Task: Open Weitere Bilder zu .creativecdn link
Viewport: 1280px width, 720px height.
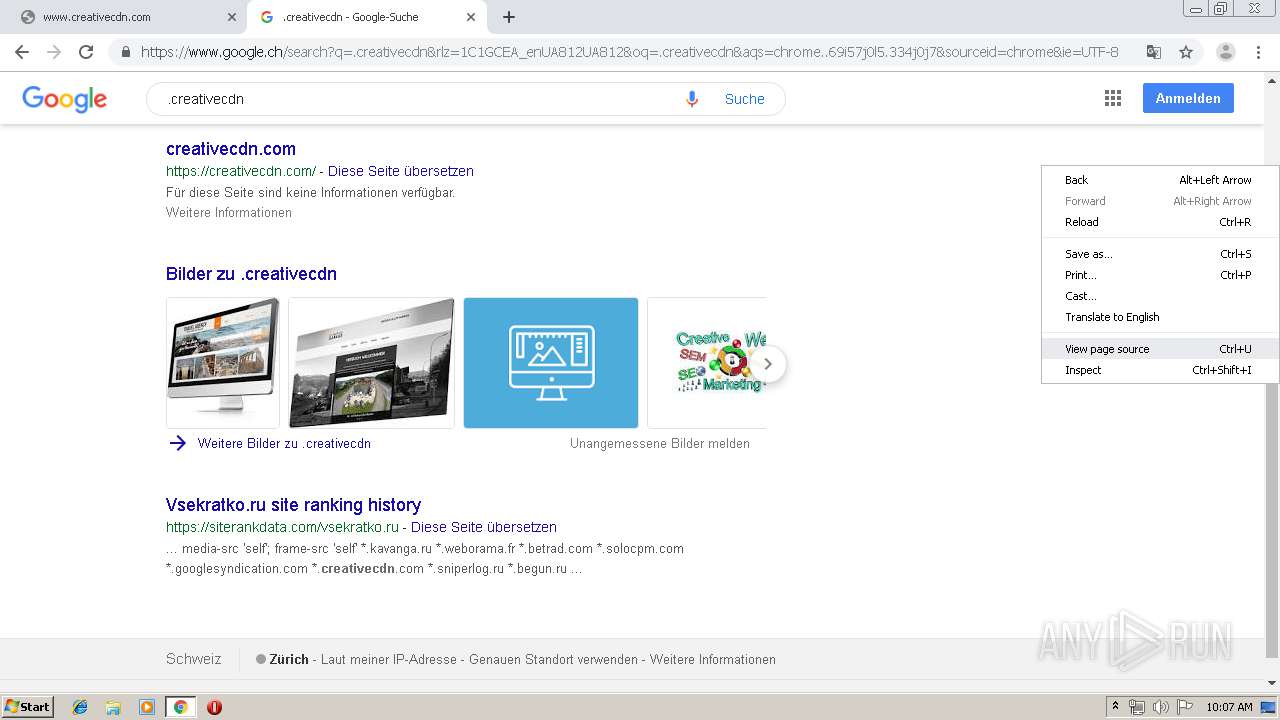Action: 284,443
